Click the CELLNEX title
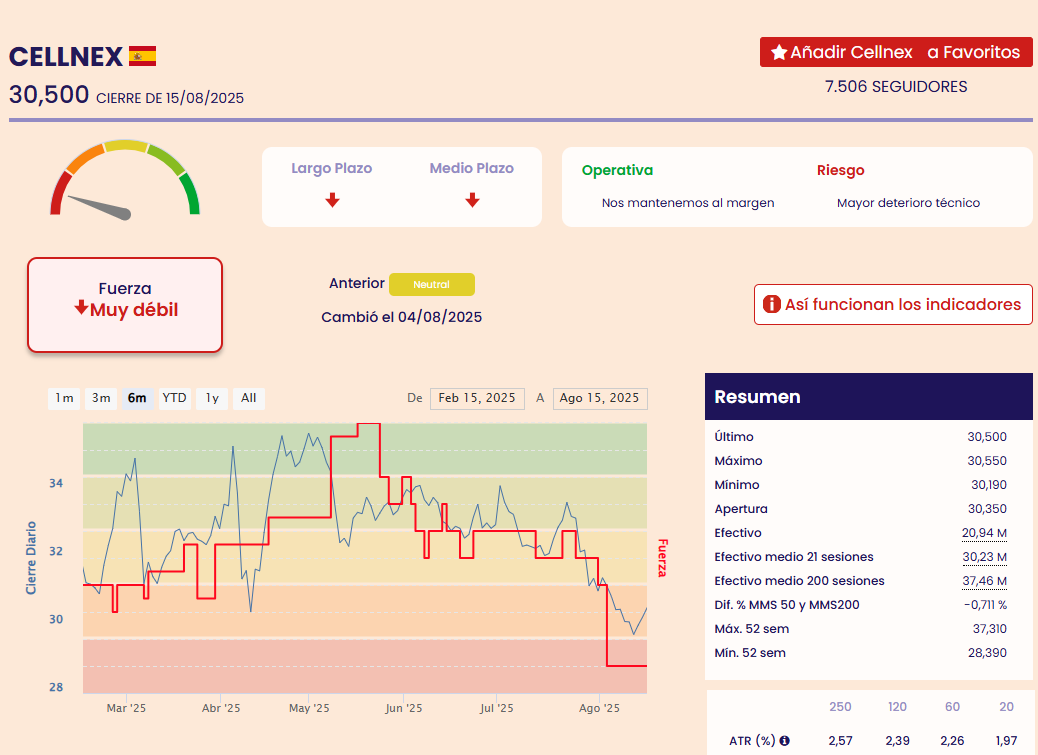 coord(66,56)
